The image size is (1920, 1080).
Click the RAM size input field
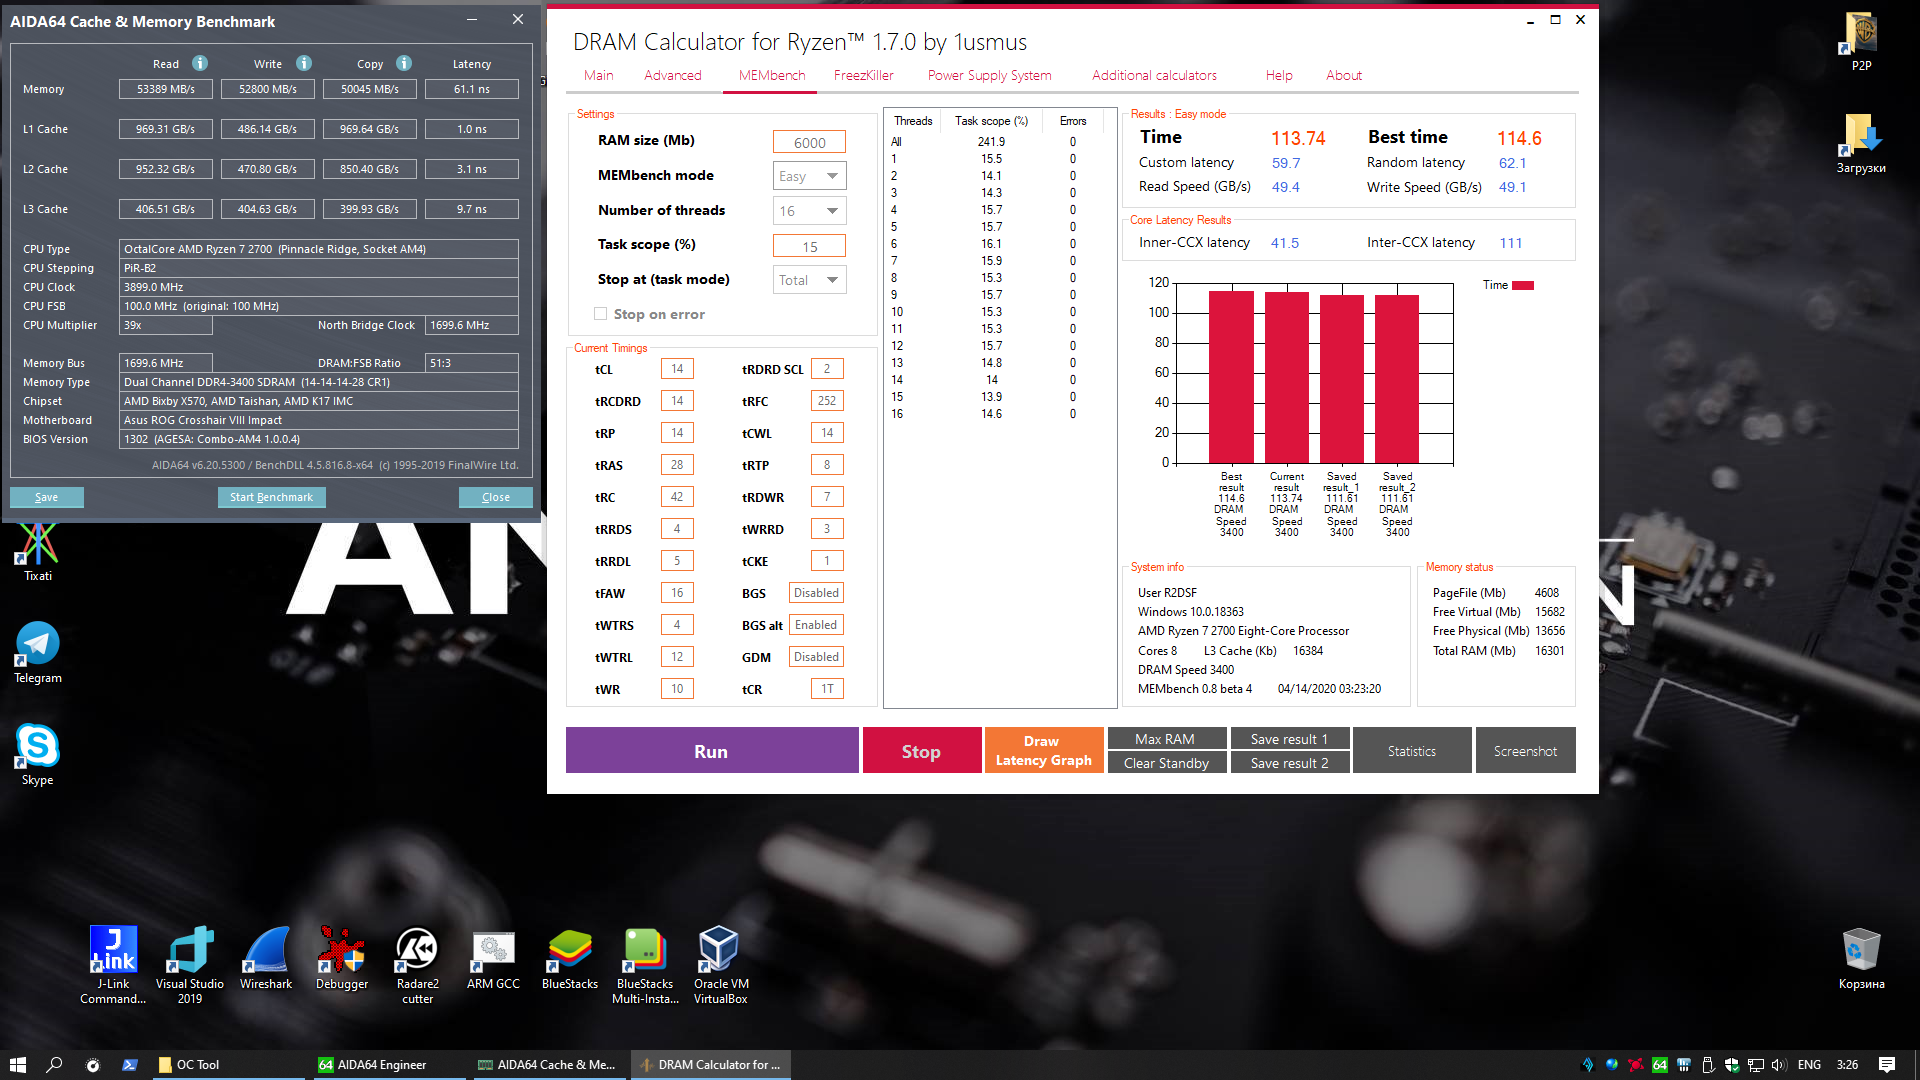tap(809, 142)
